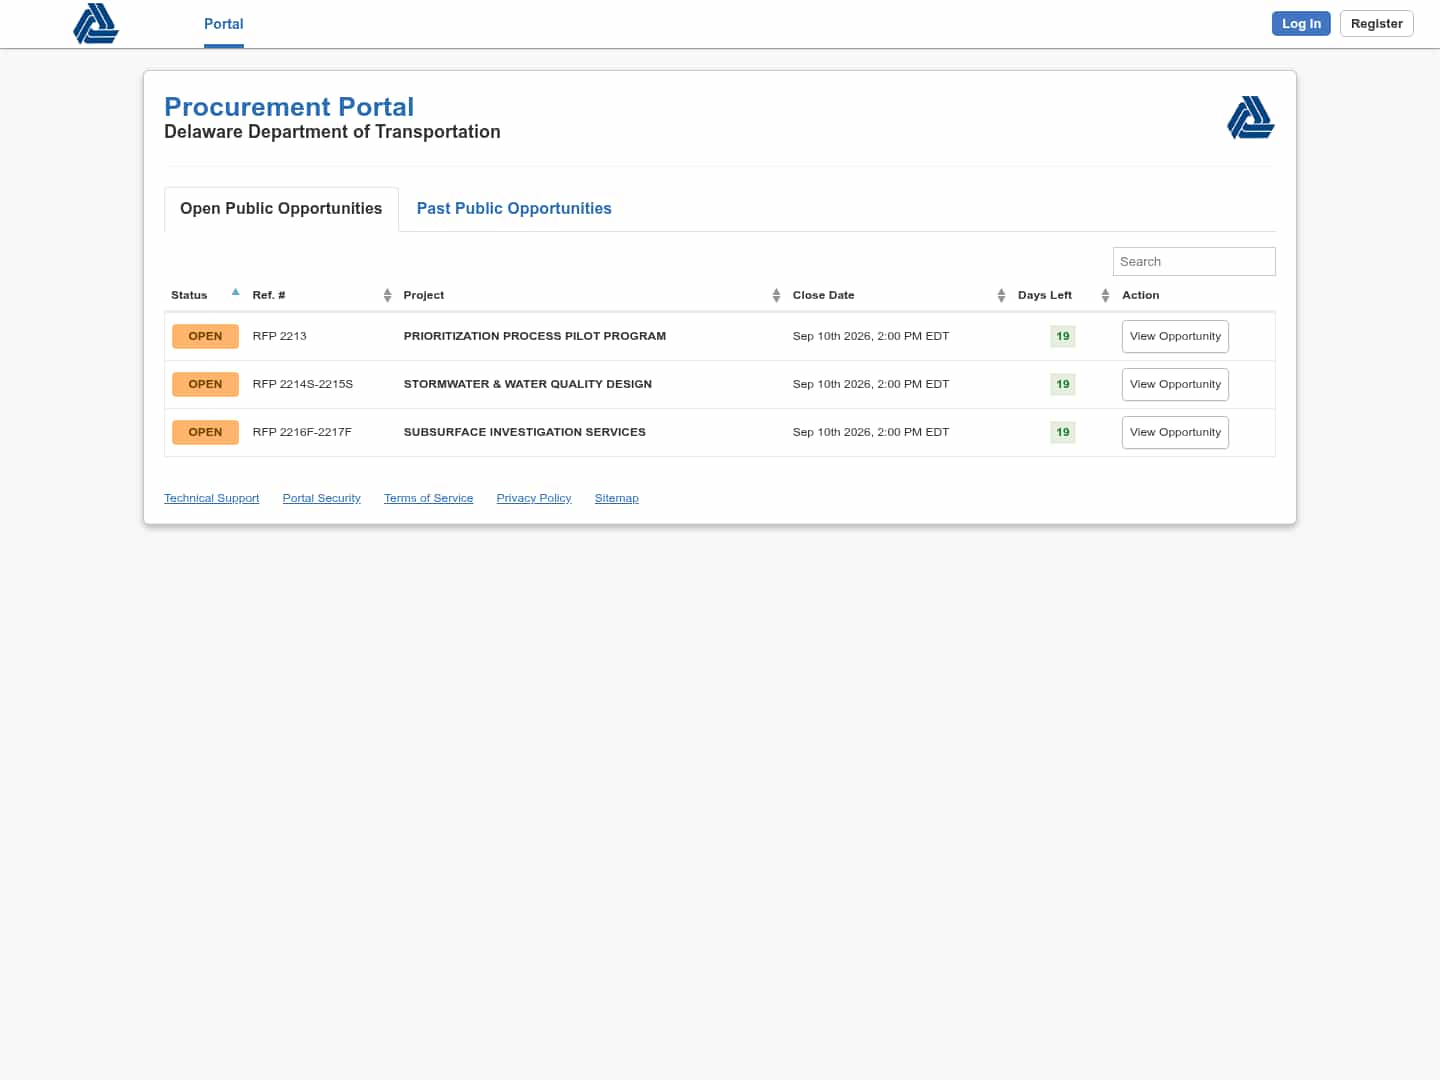Sort table by Project column sort arrows
Screen dimensions: 1440x1080
[776, 295]
